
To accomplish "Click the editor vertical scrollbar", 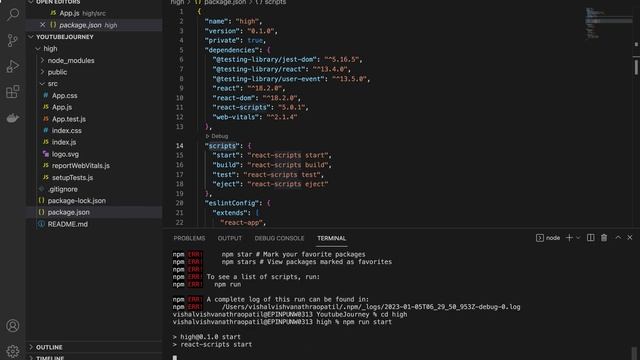I will click(x=636, y=67).
